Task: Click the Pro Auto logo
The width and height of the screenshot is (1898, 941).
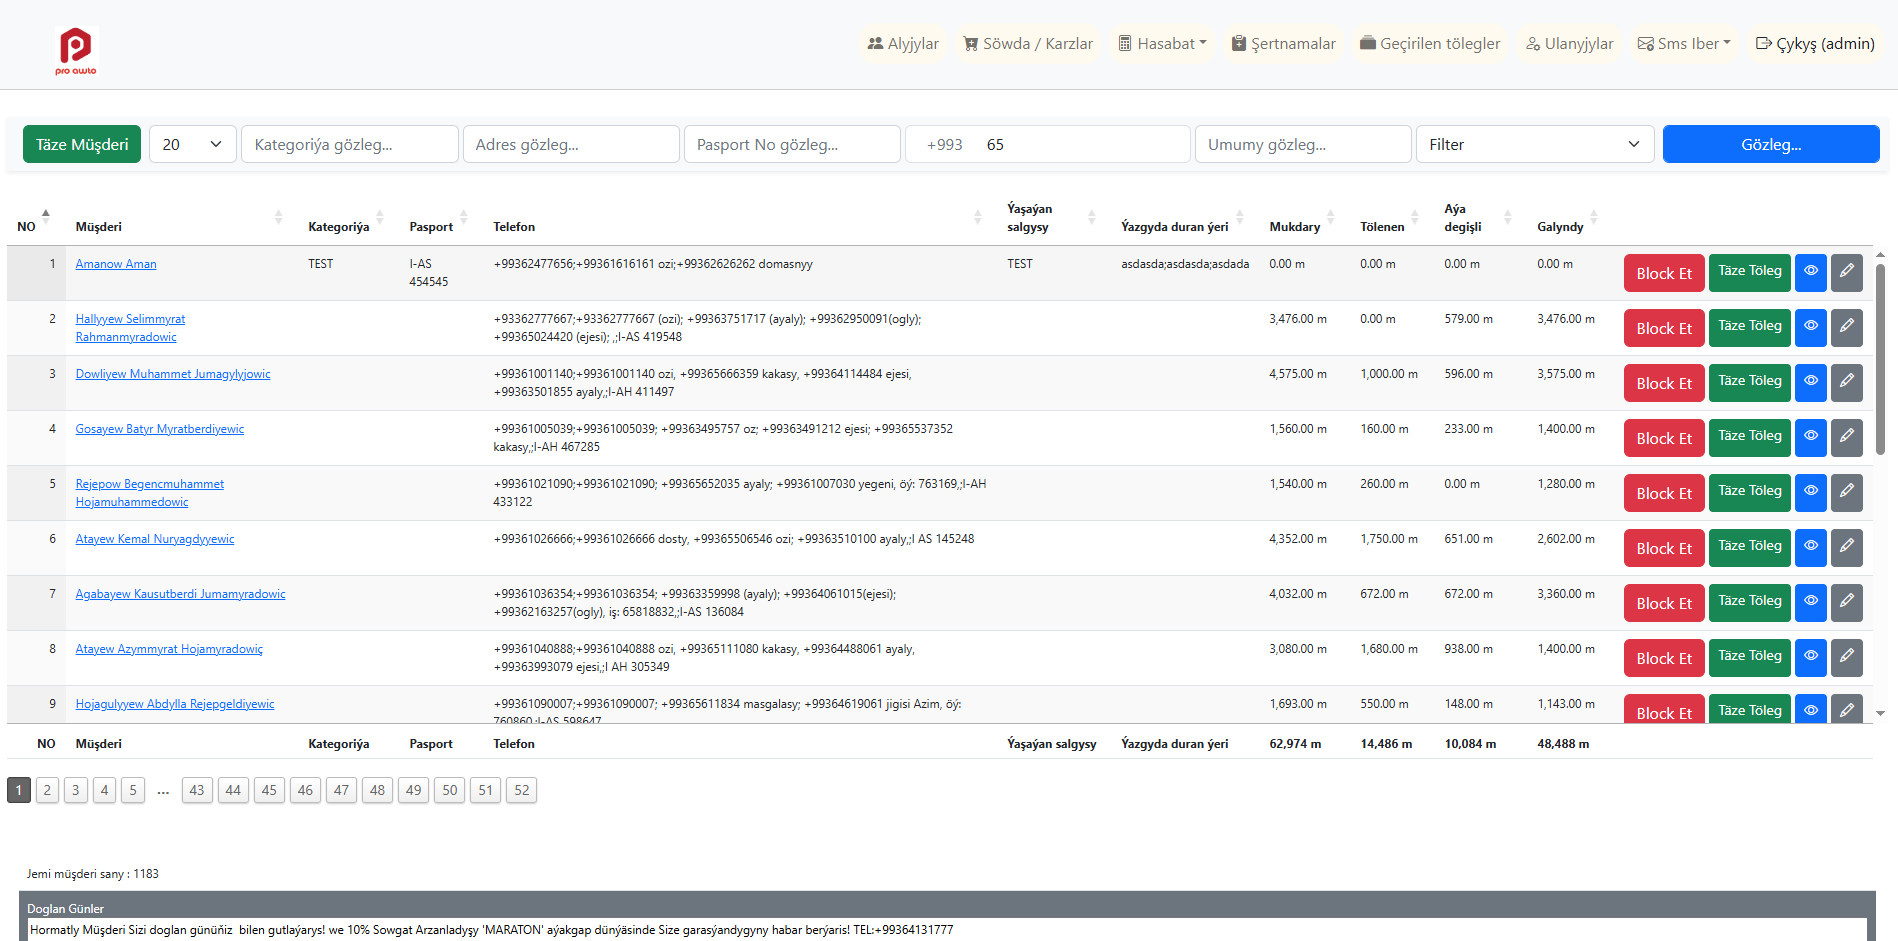Action: point(76,50)
